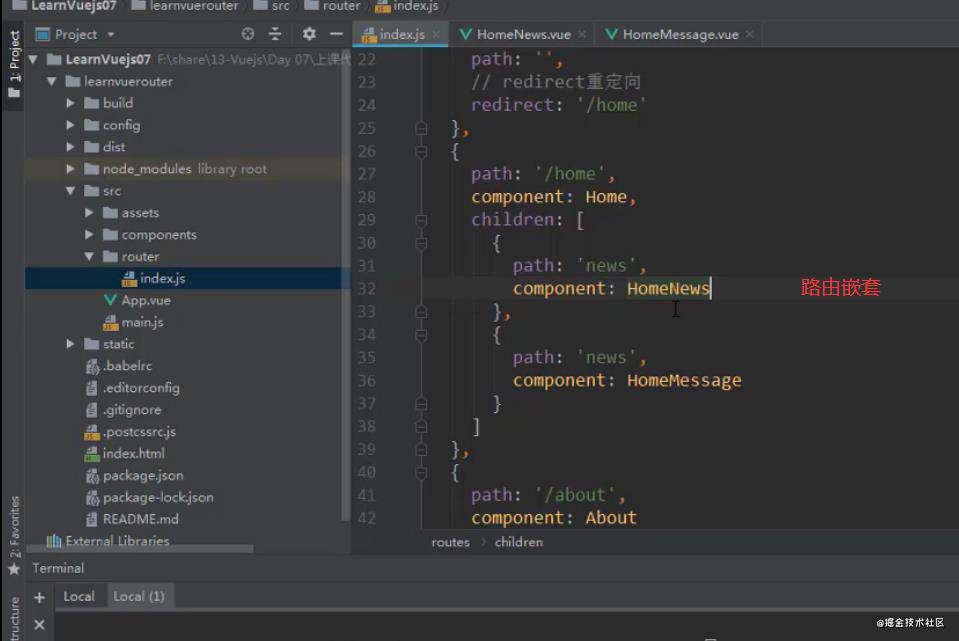Expand the dist folder
Viewport: 959px width, 641px height.
coord(70,147)
